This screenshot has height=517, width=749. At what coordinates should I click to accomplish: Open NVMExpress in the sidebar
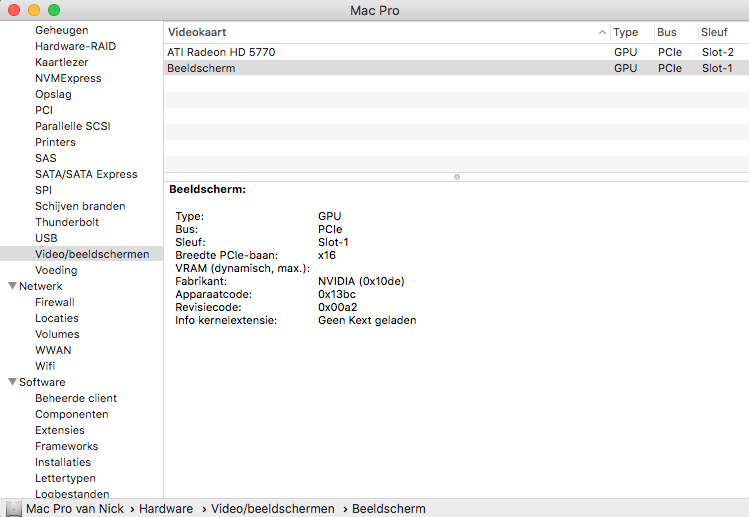click(x=68, y=78)
